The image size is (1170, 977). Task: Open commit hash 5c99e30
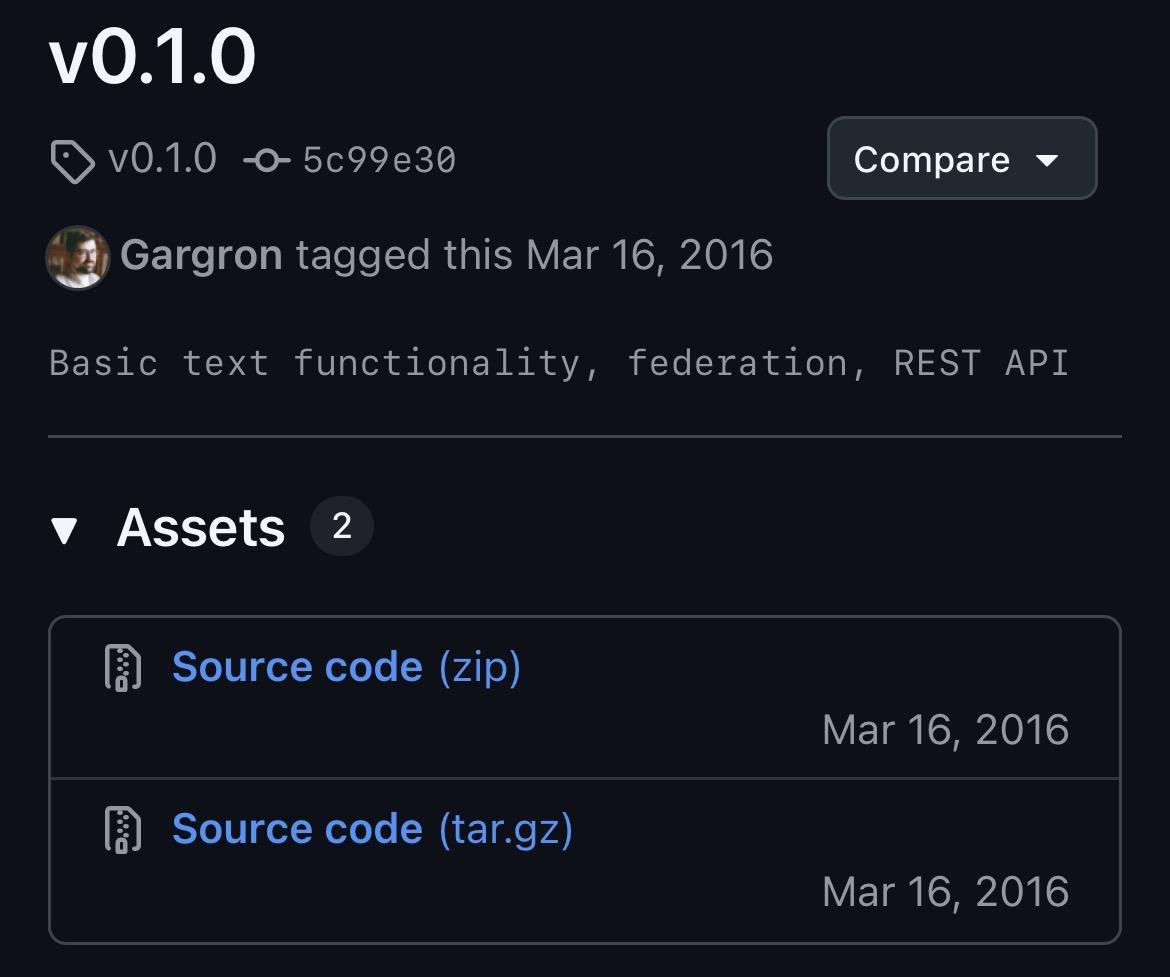point(379,160)
